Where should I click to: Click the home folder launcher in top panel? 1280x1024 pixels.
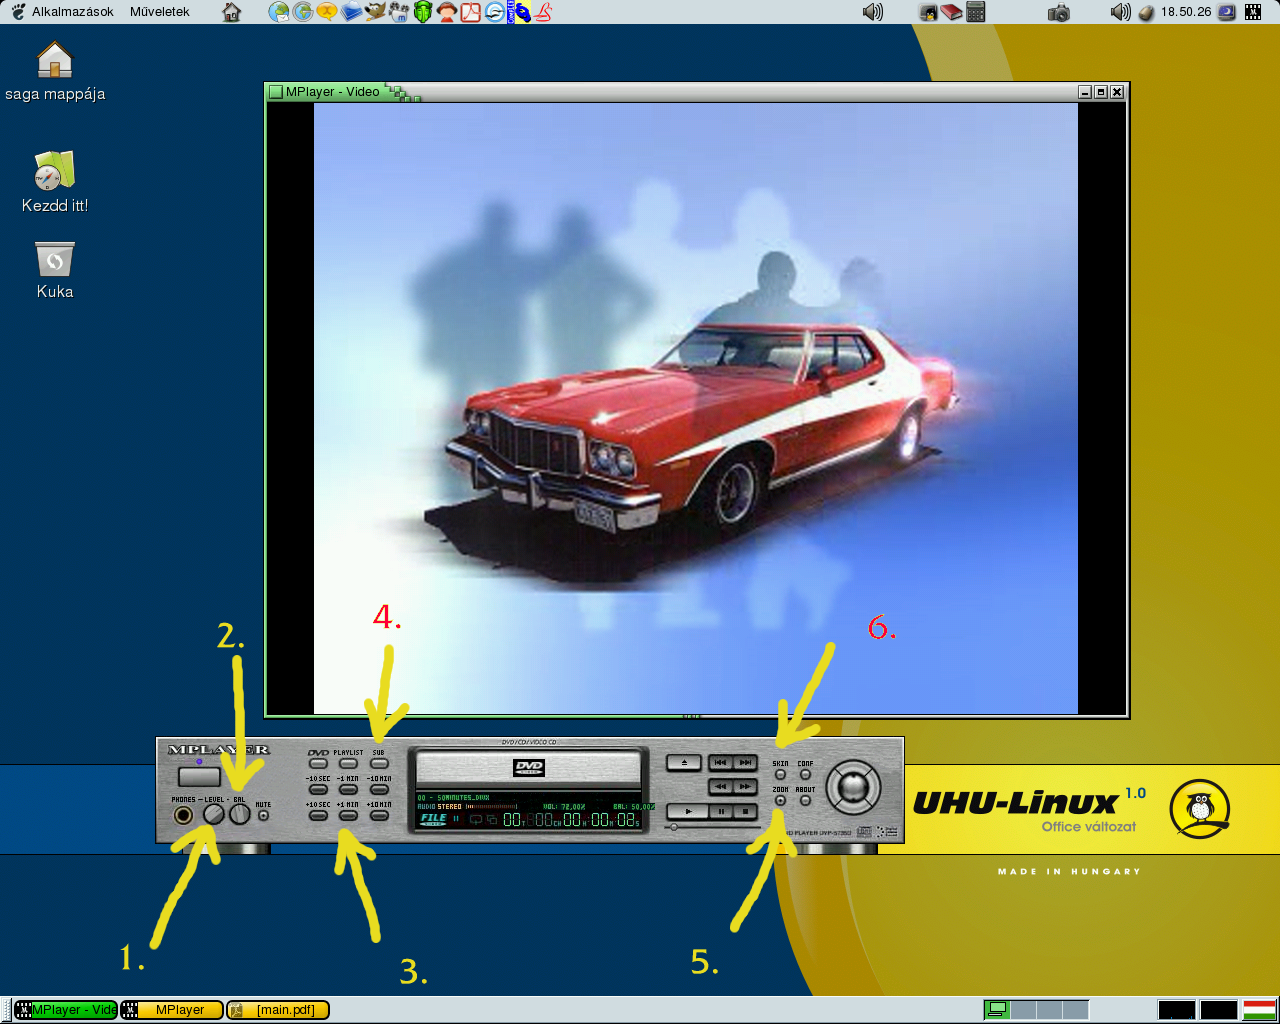231,12
